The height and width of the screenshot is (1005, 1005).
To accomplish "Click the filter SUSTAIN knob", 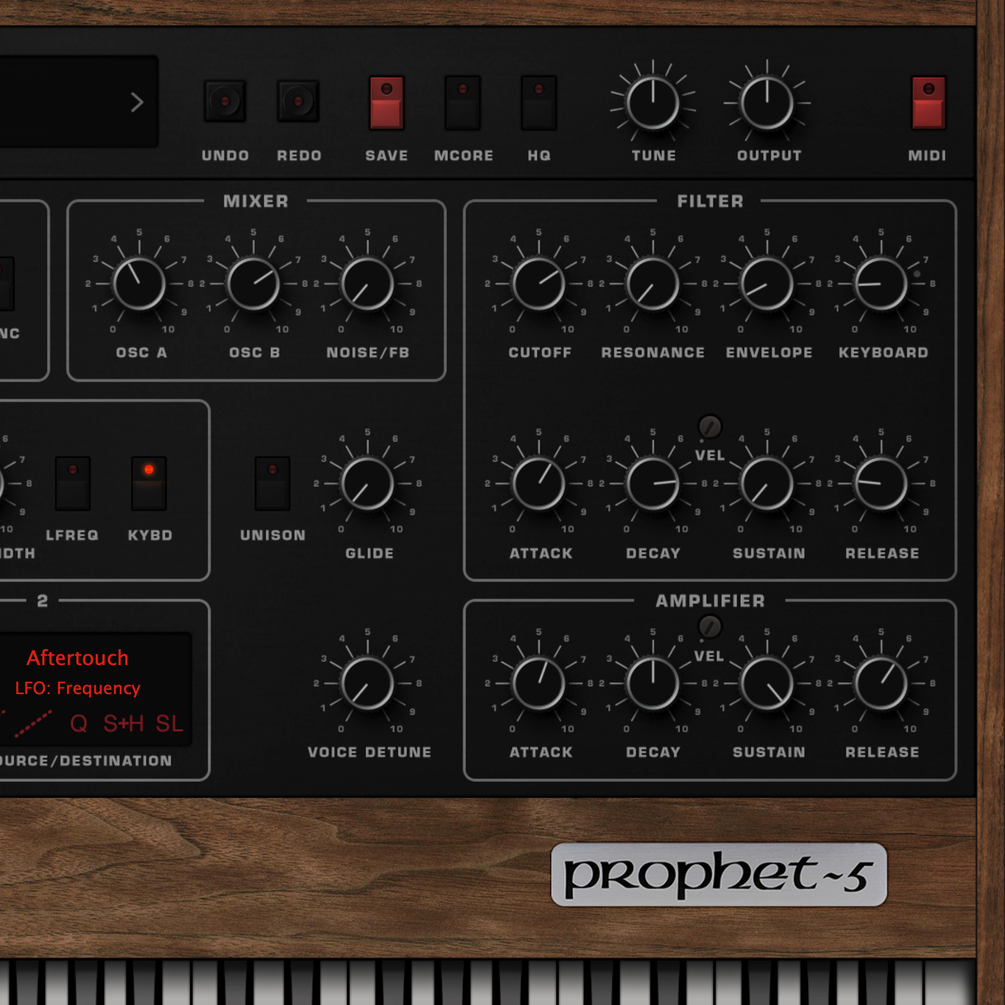I will pyautogui.click(x=767, y=484).
